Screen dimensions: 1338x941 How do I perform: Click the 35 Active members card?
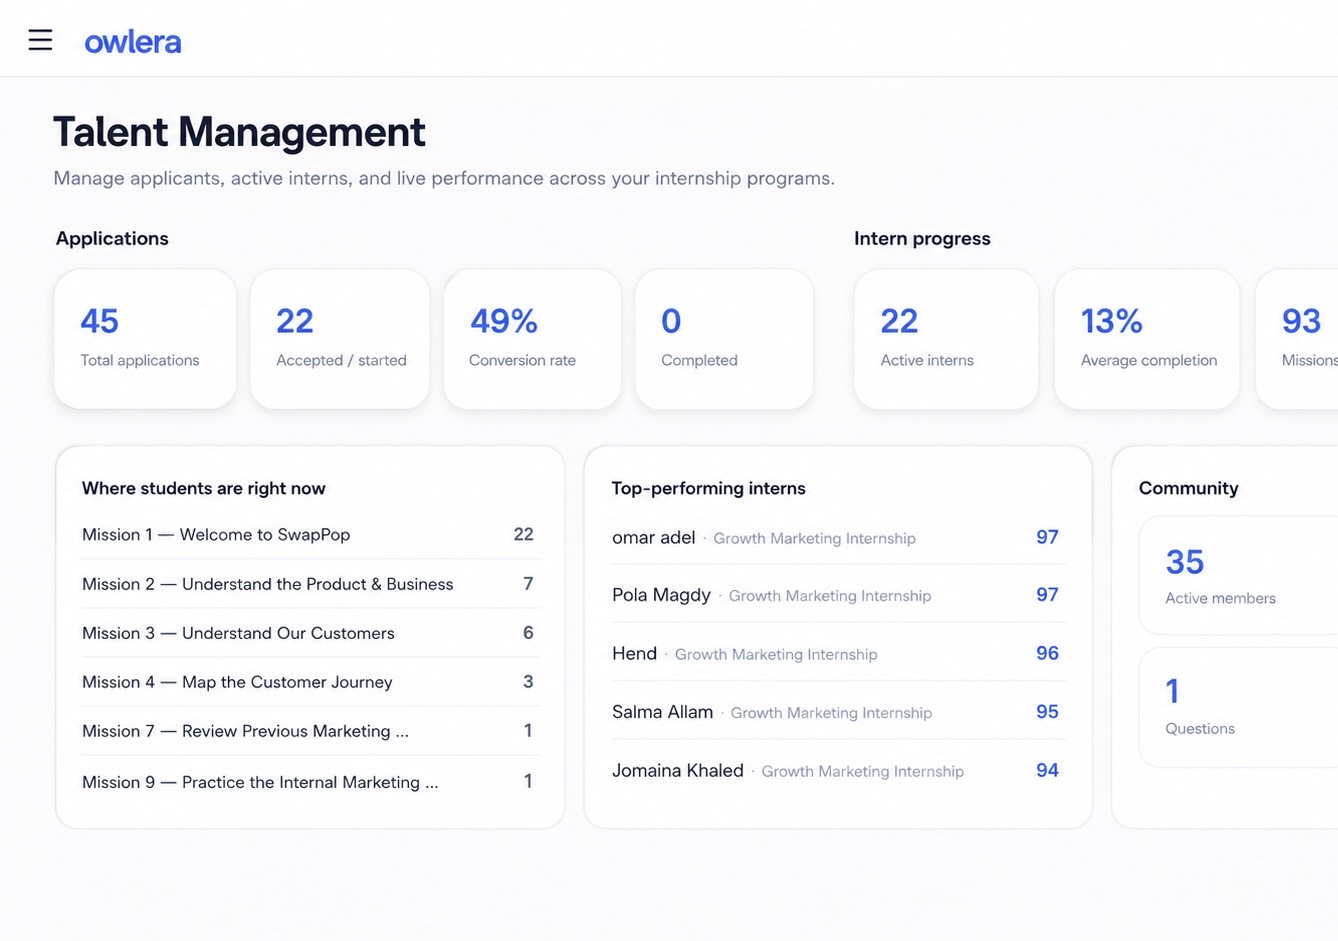(x=1238, y=575)
